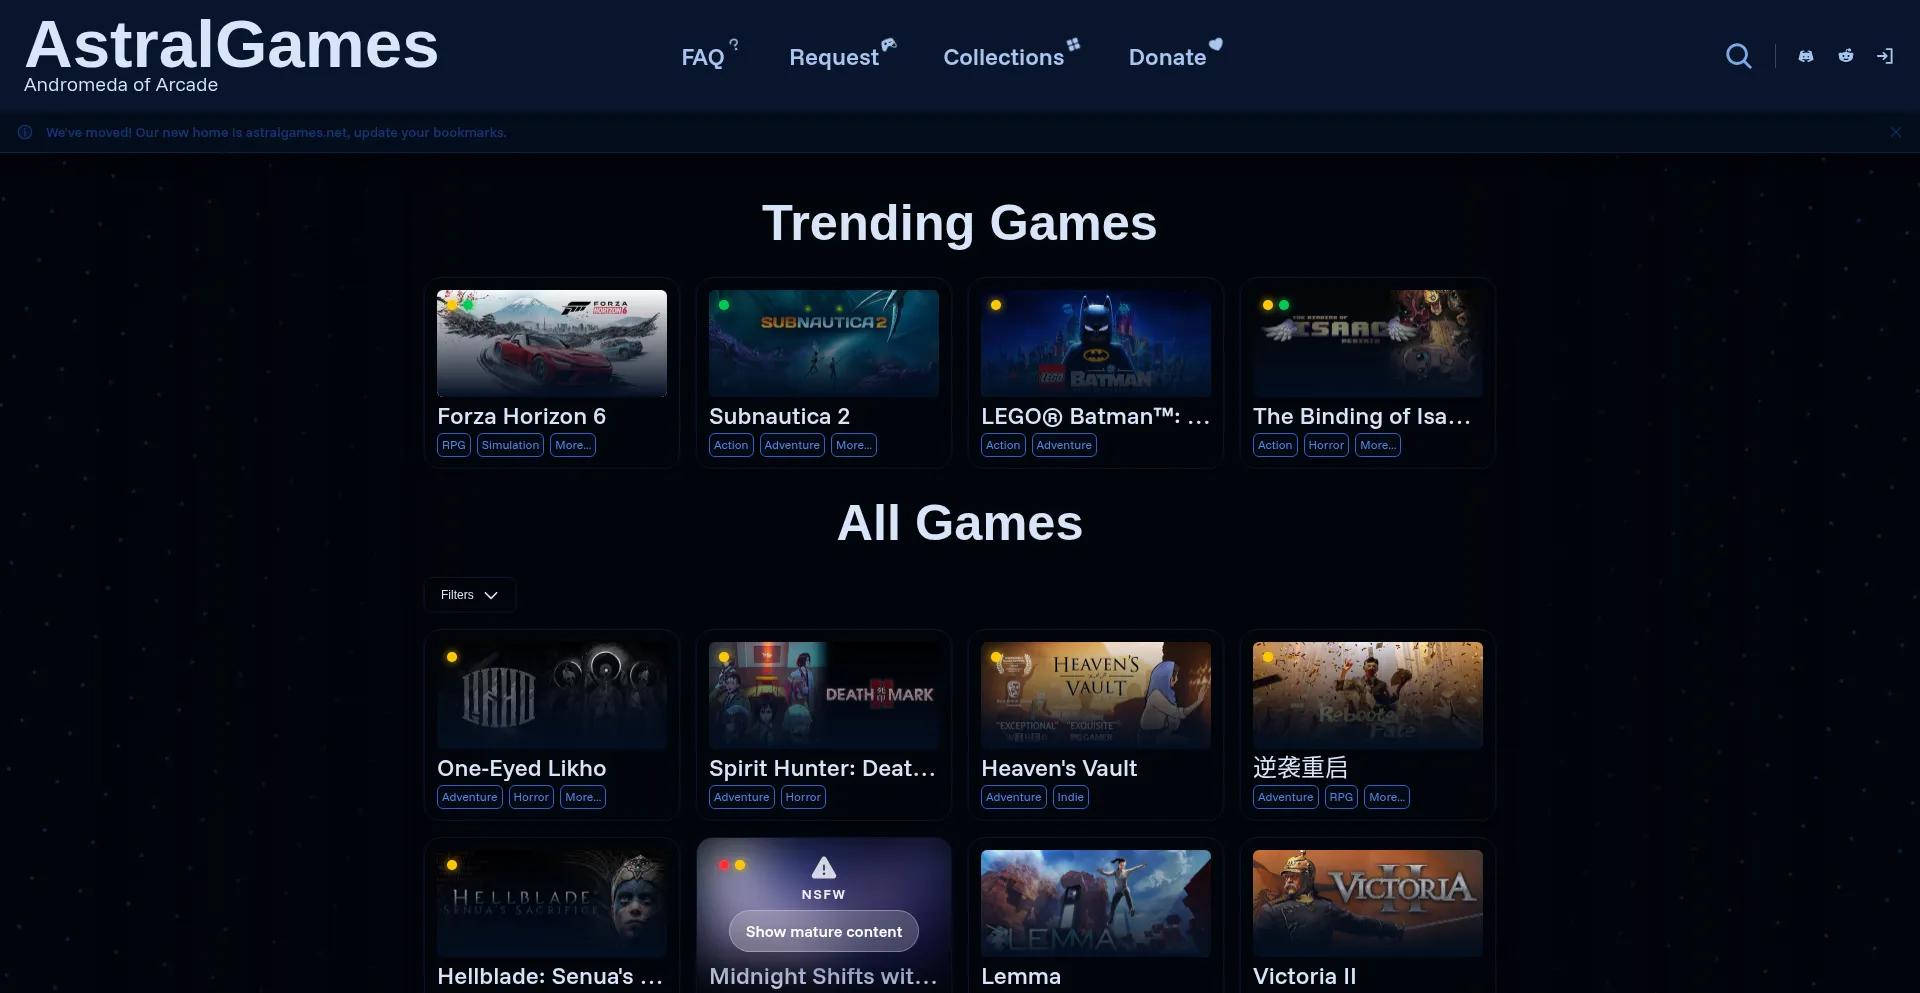Viewport: 1920px width, 993px height.
Task: Dismiss the 'We've moved' banner
Action: coord(1896,132)
